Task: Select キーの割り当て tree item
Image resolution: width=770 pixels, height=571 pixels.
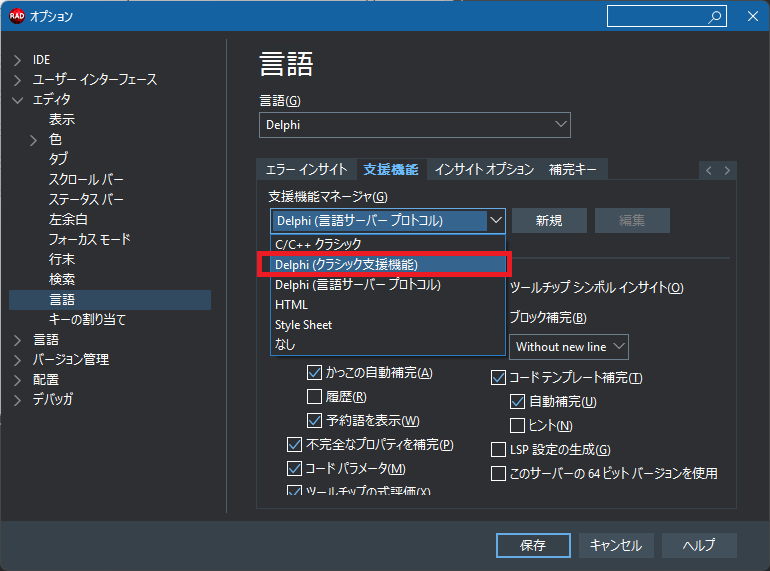Action: click(87, 320)
